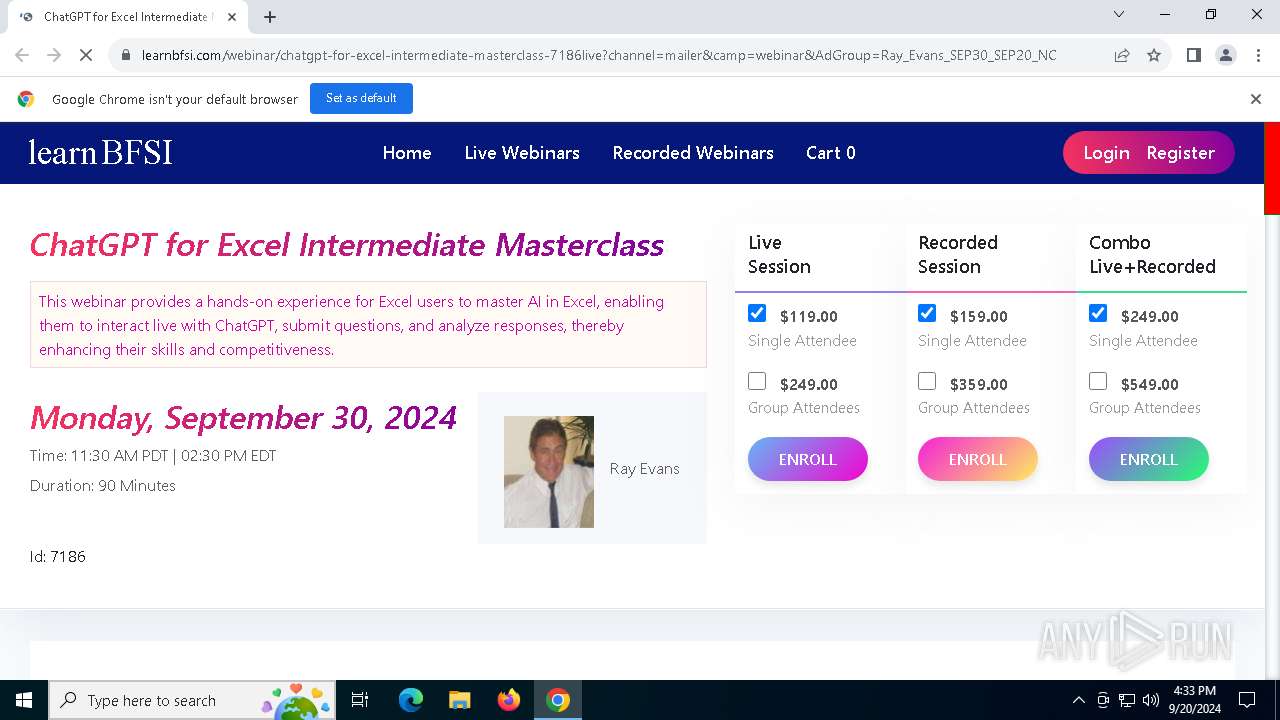This screenshot has width=1280, height=720.
Task: Enroll in the Recorded Session
Action: click(x=978, y=459)
